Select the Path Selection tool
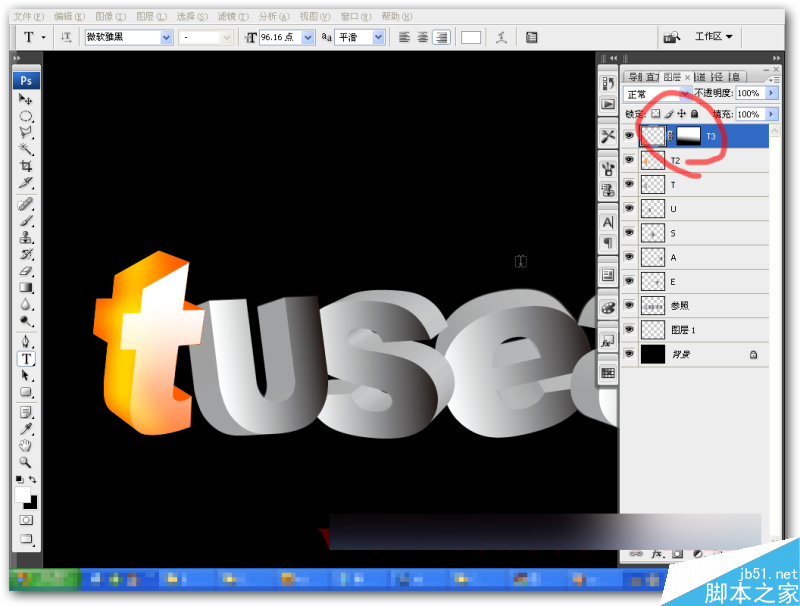This screenshot has width=800, height=606. point(26,375)
